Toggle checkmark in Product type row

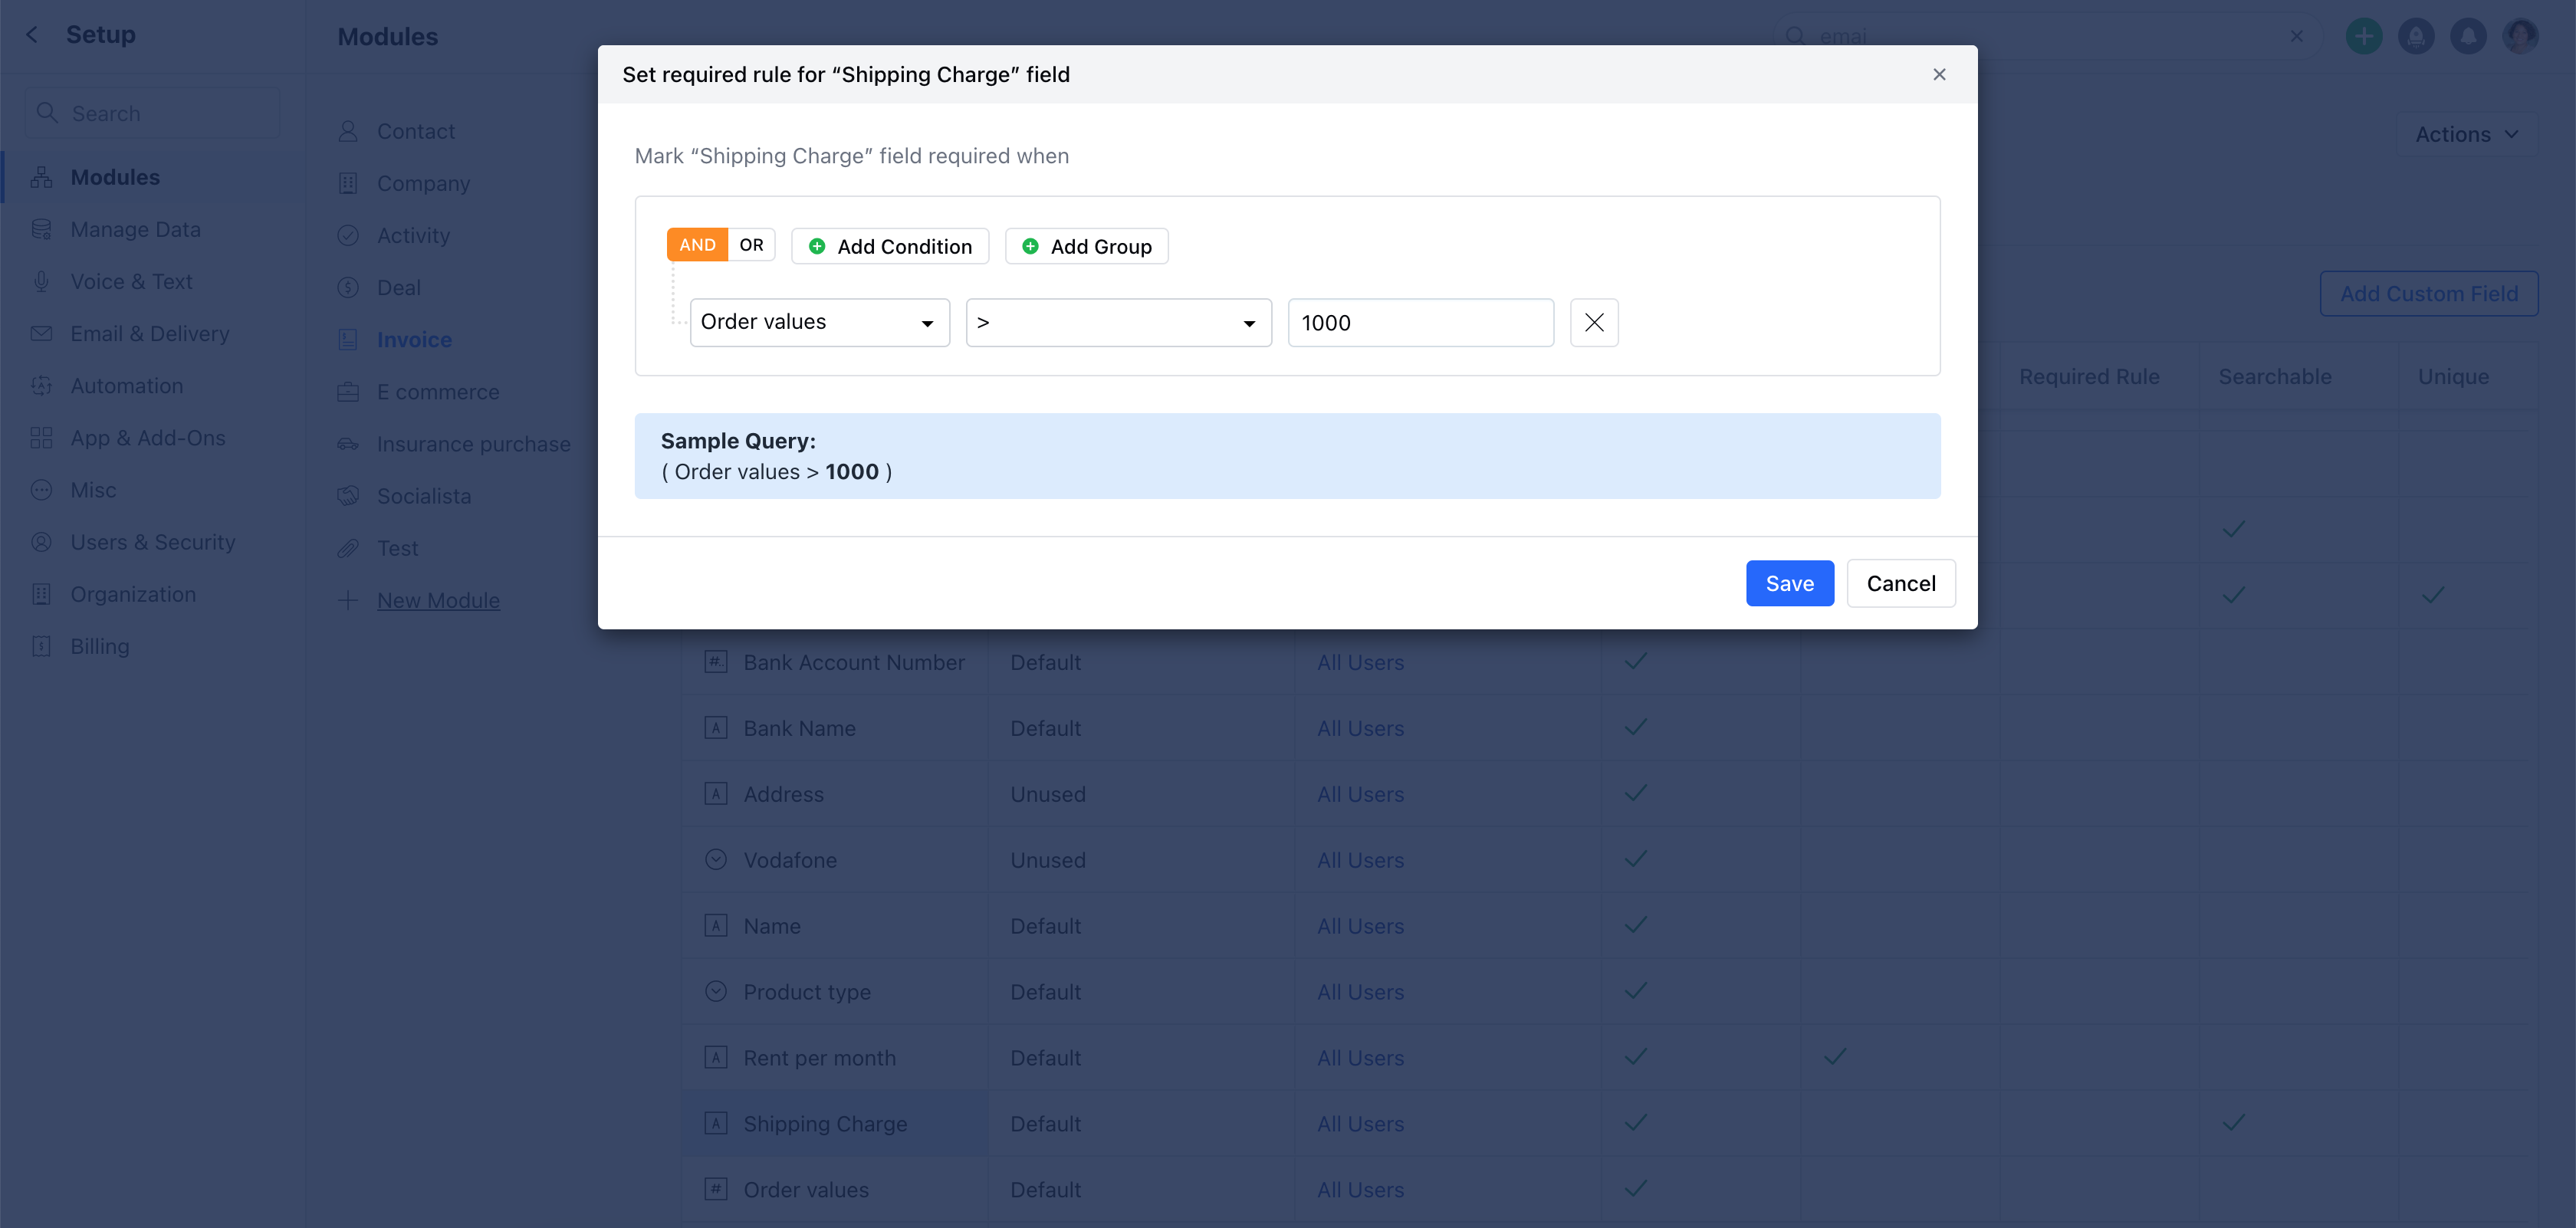click(x=1635, y=990)
